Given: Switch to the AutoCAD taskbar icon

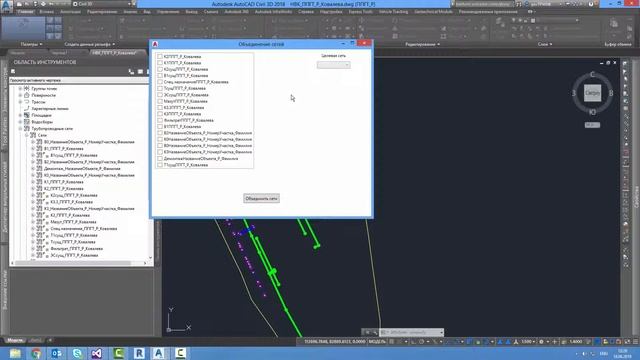Looking at the screenshot, I should [159, 353].
